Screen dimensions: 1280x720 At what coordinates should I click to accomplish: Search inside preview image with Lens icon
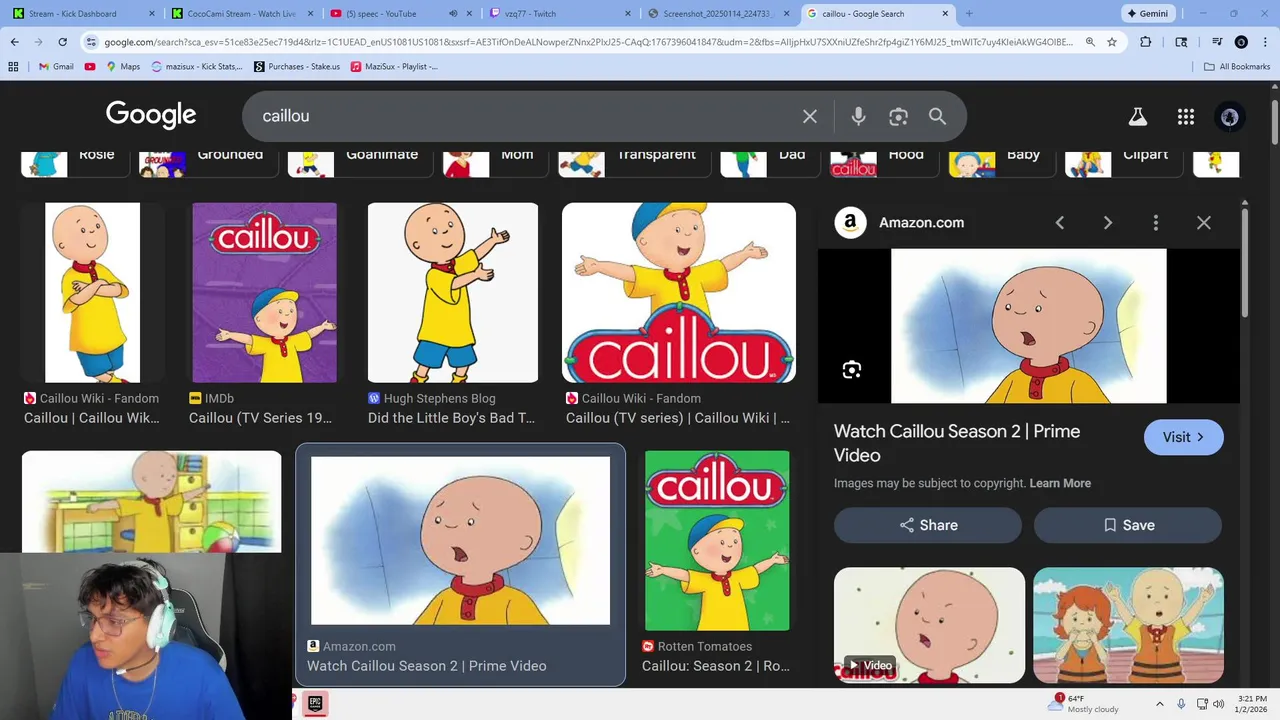[x=852, y=370]
